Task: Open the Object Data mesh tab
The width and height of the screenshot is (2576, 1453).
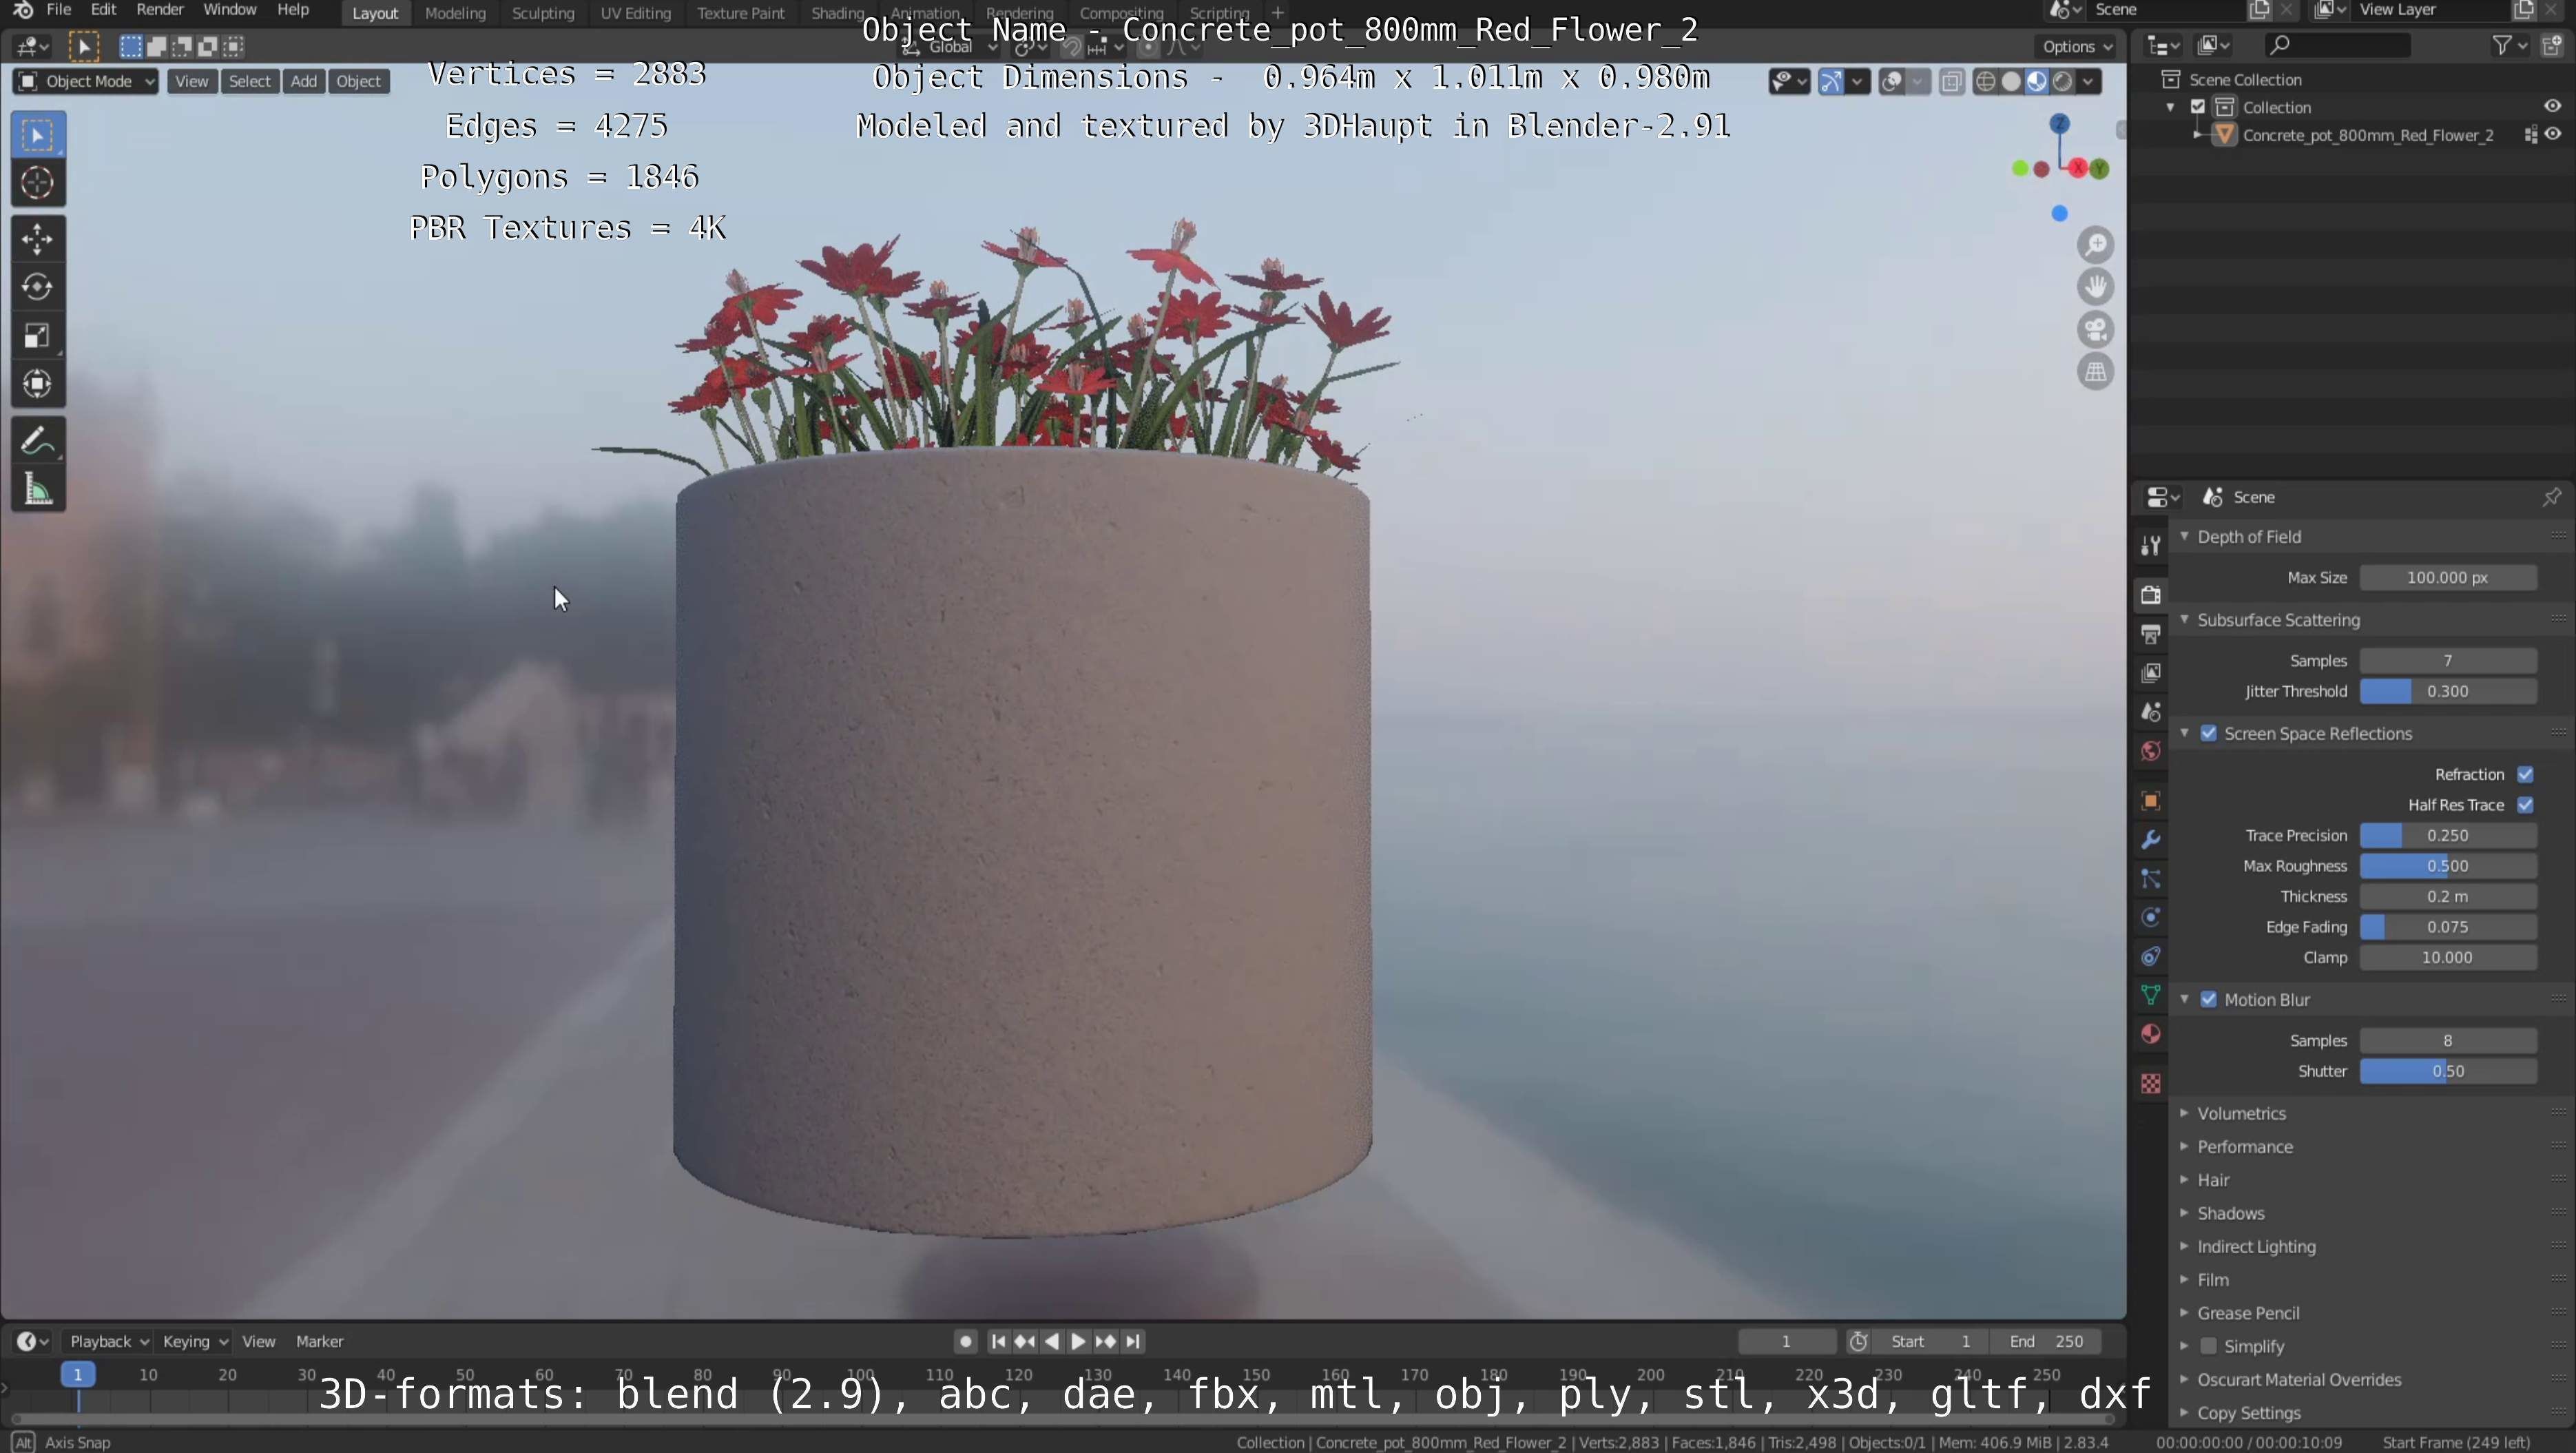Action: [x=2151, y=996]
